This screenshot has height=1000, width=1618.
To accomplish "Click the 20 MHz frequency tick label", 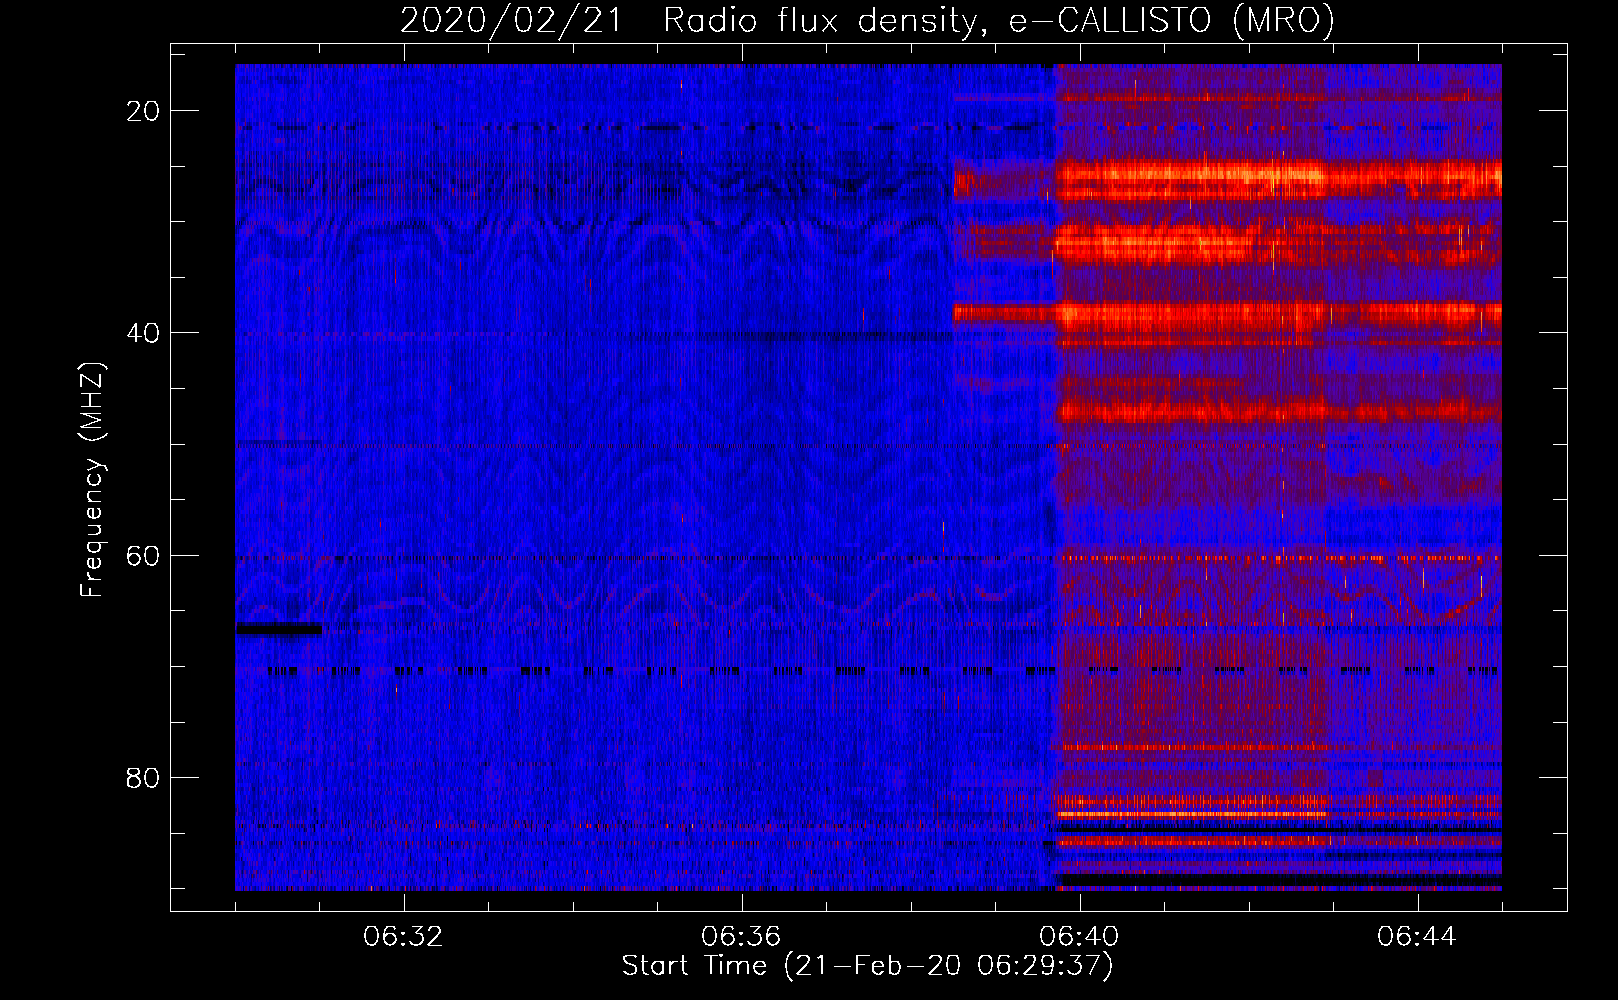I will pyautogui.click(x=143, y=111).
